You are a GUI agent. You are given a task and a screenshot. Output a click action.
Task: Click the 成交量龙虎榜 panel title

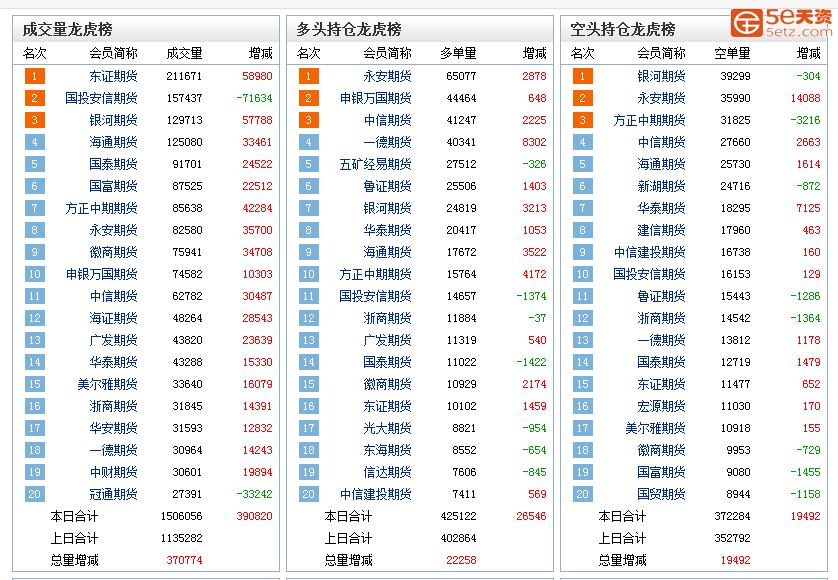[67, 29]
